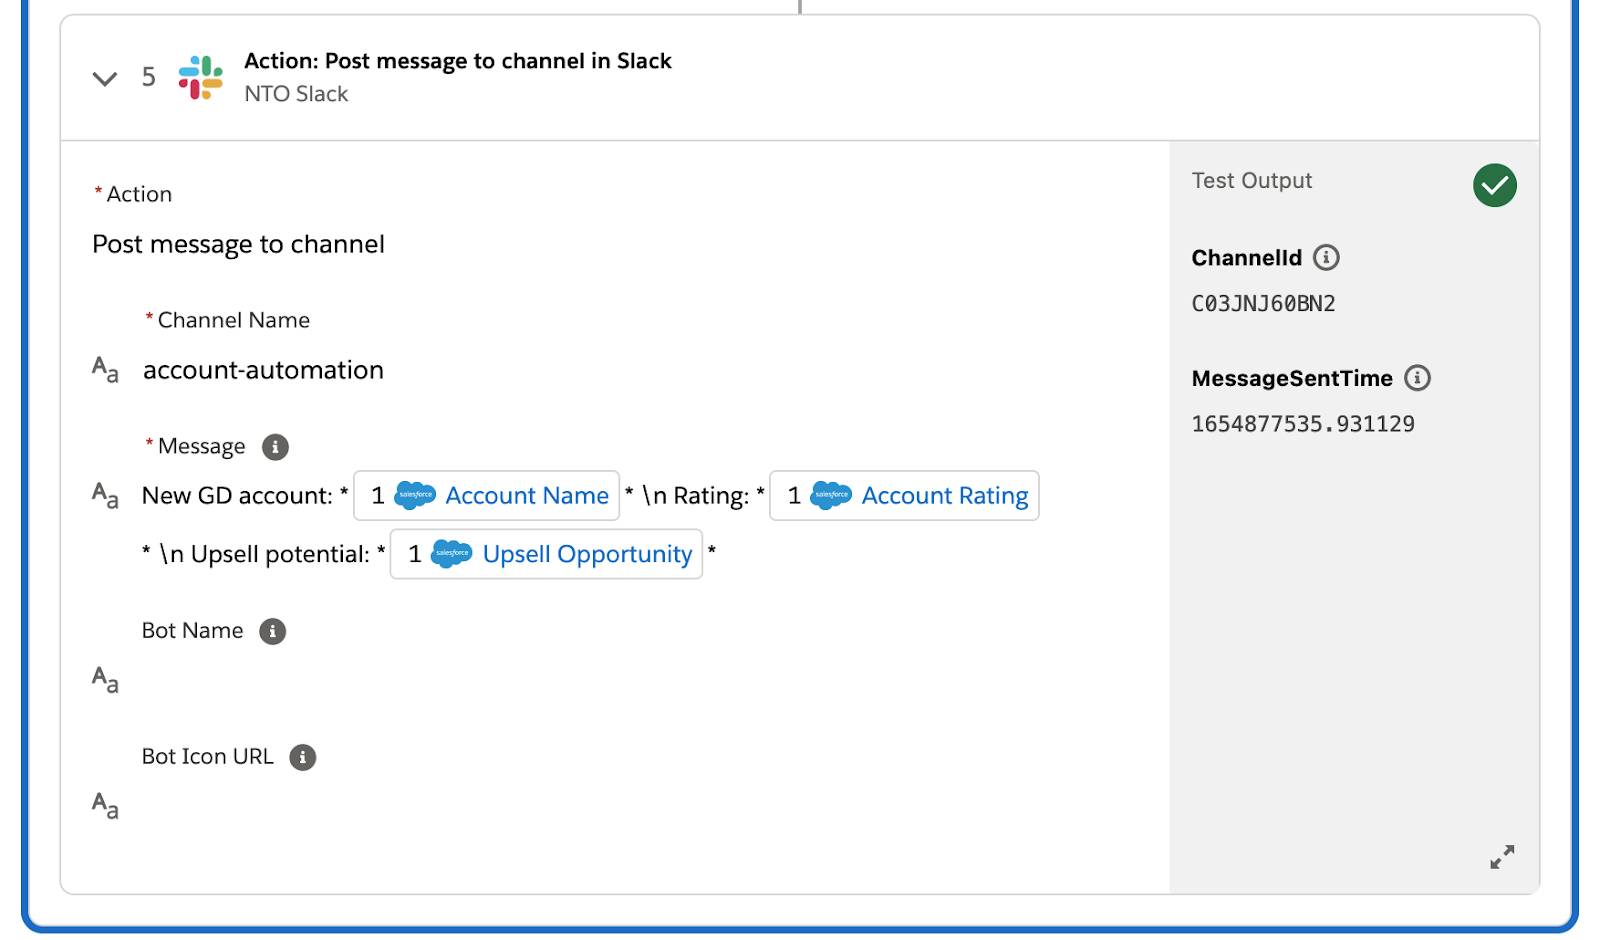Screen dimensions: 1600x940
Task: Toggle text mode icon for Bot Name
Action: [x=105, y=679]
